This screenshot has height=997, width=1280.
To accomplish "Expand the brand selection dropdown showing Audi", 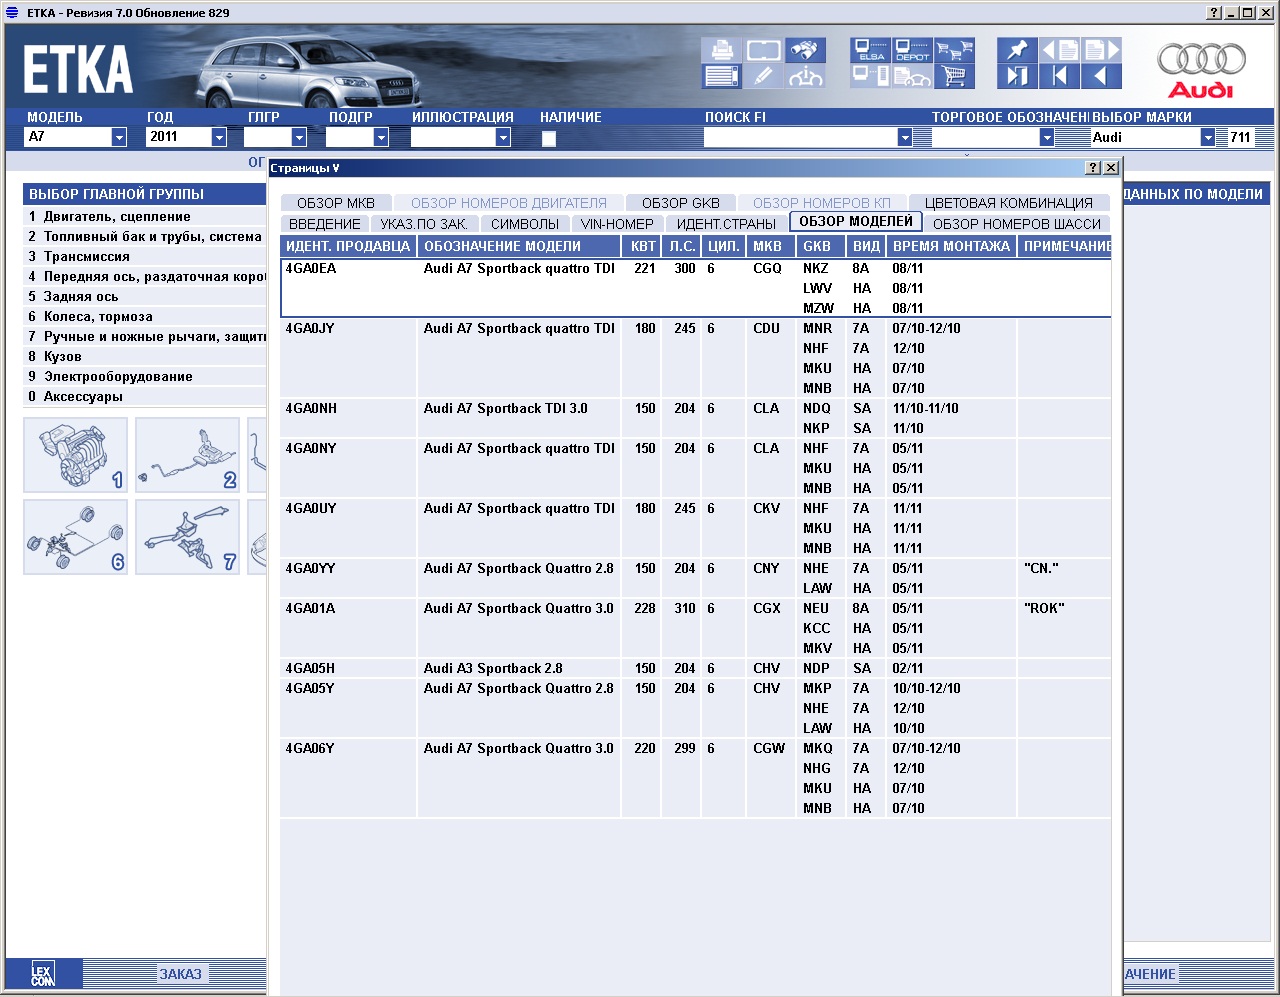I will [x=1207, y=138].
